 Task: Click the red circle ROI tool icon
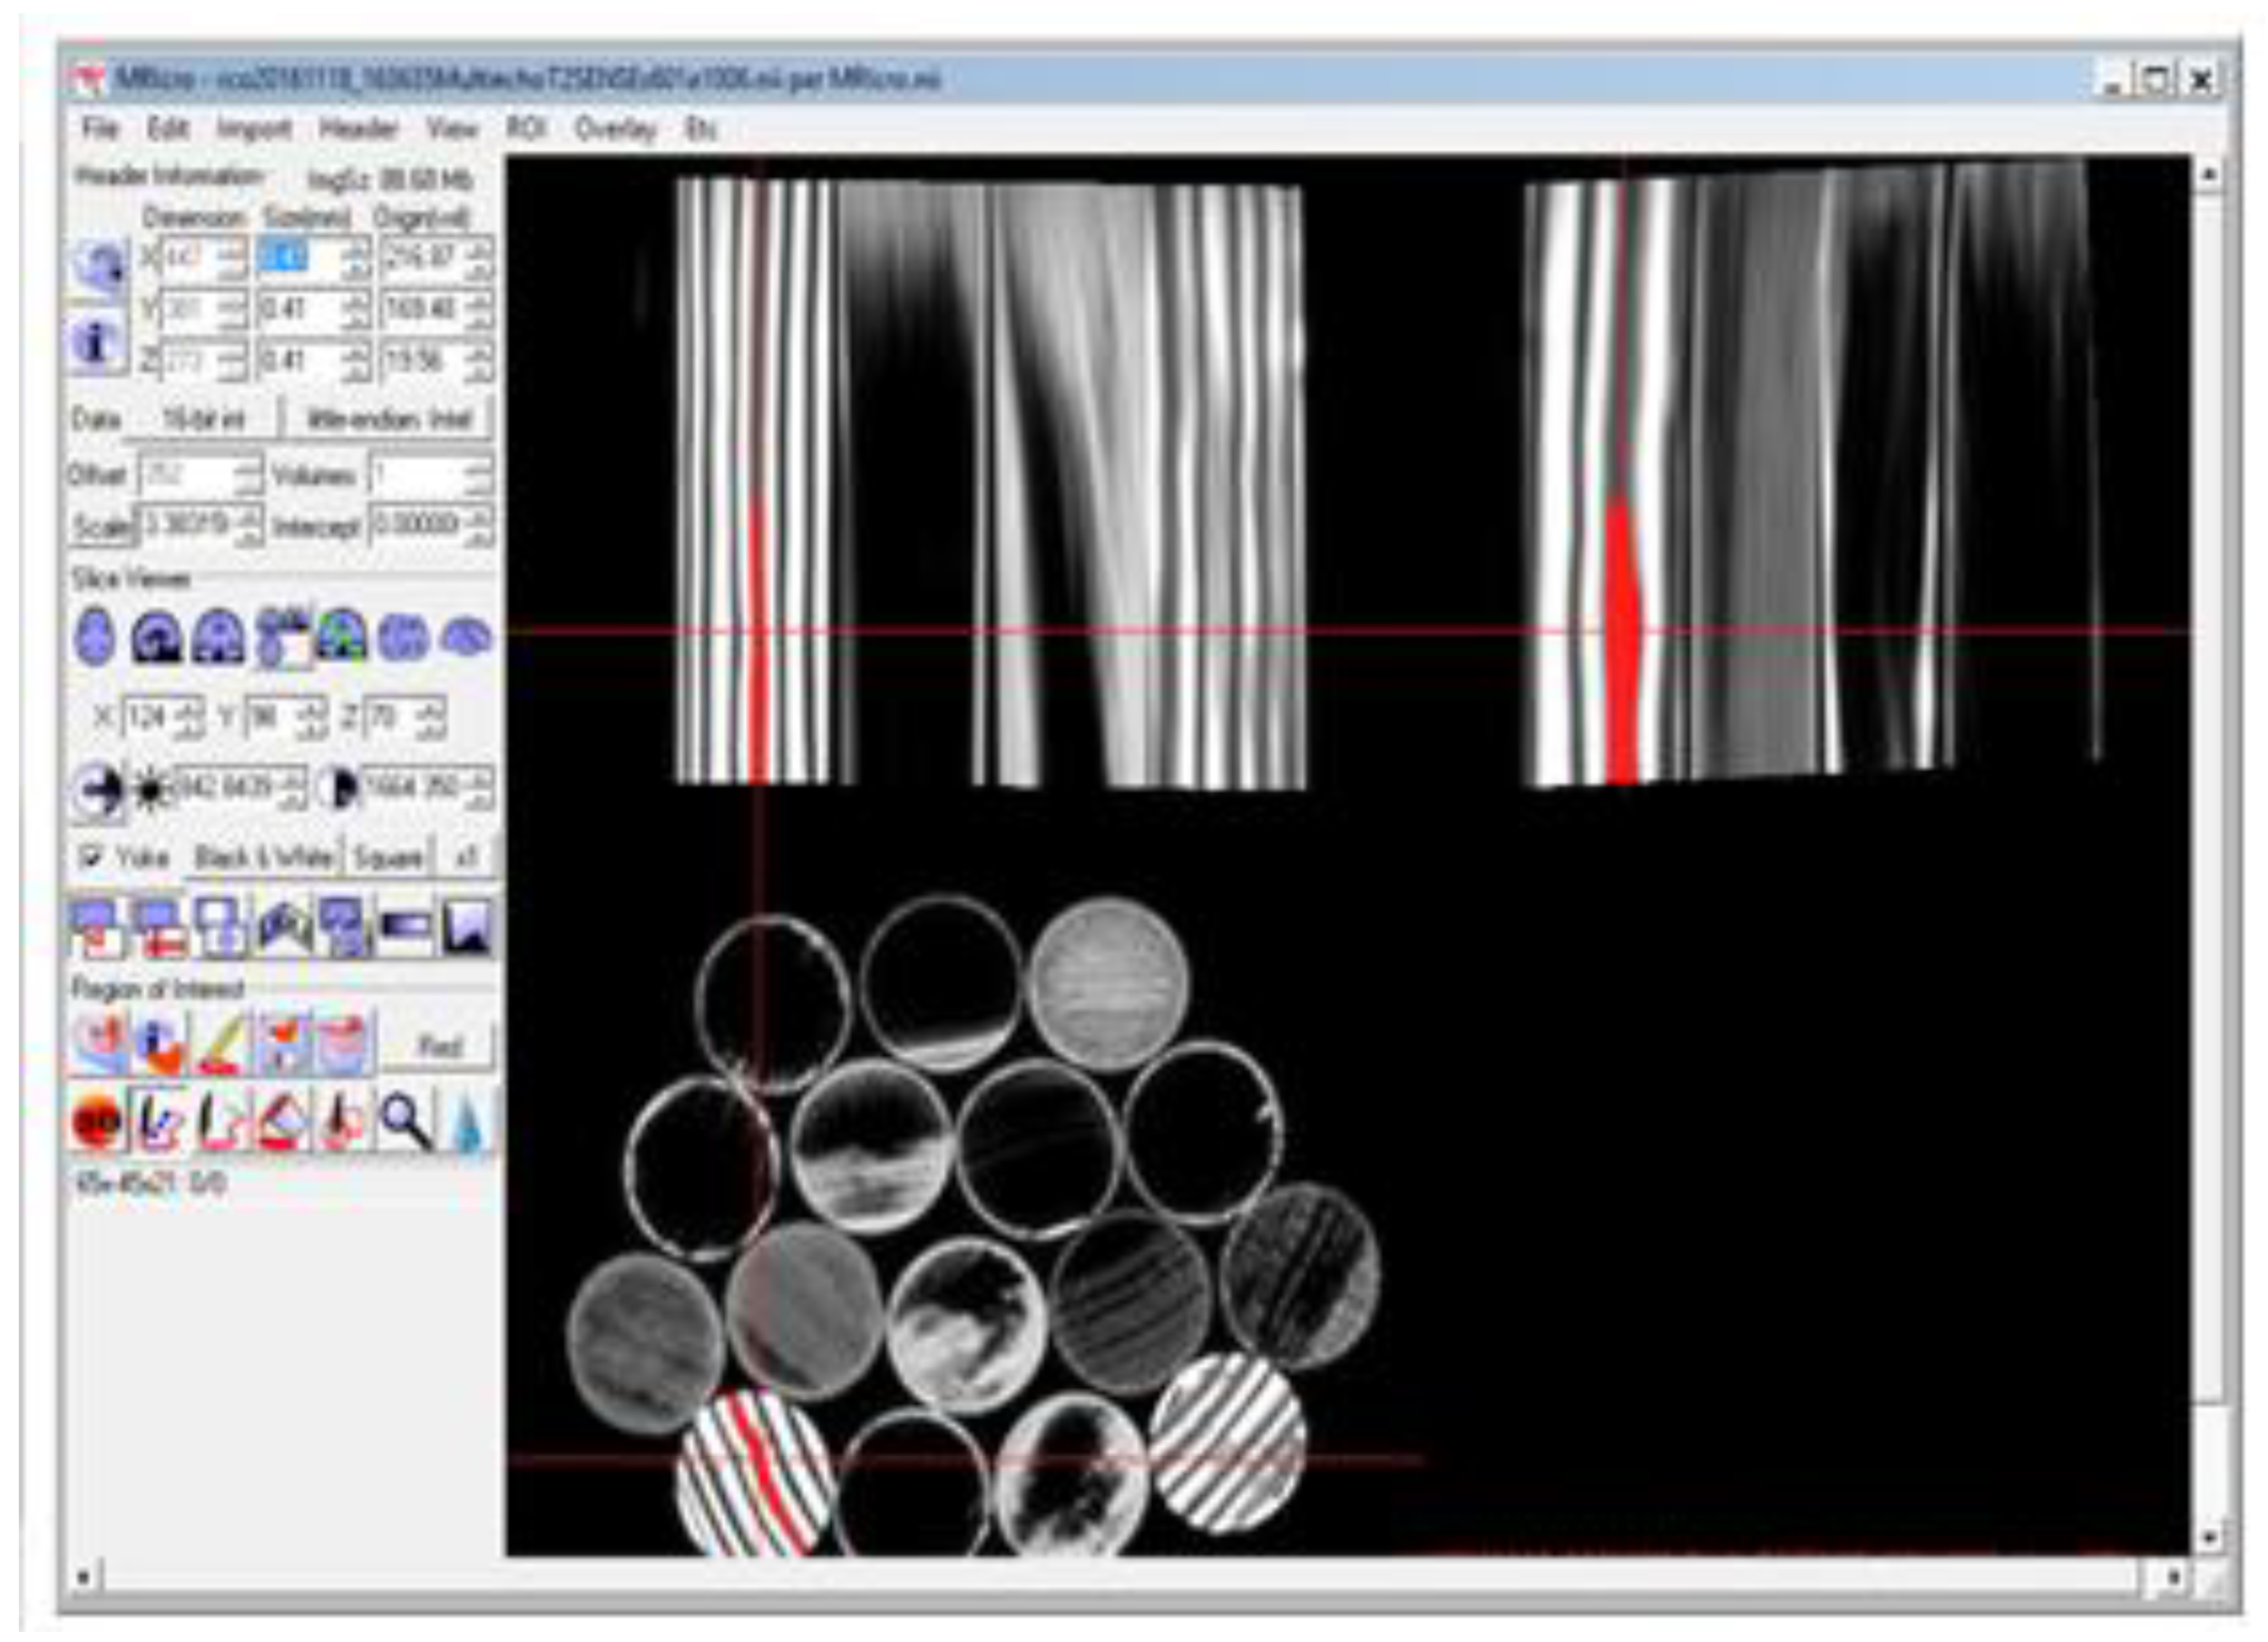click(97, 1121)
